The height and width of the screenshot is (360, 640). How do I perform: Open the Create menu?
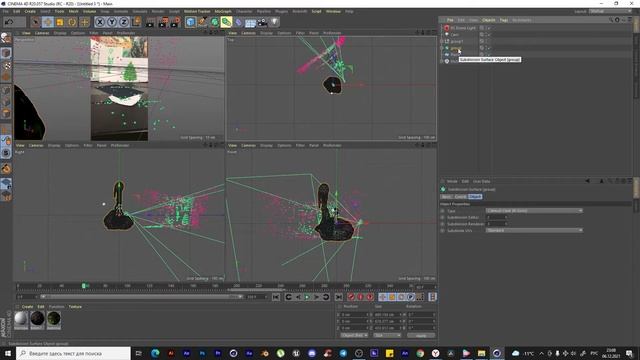[30, 11]
